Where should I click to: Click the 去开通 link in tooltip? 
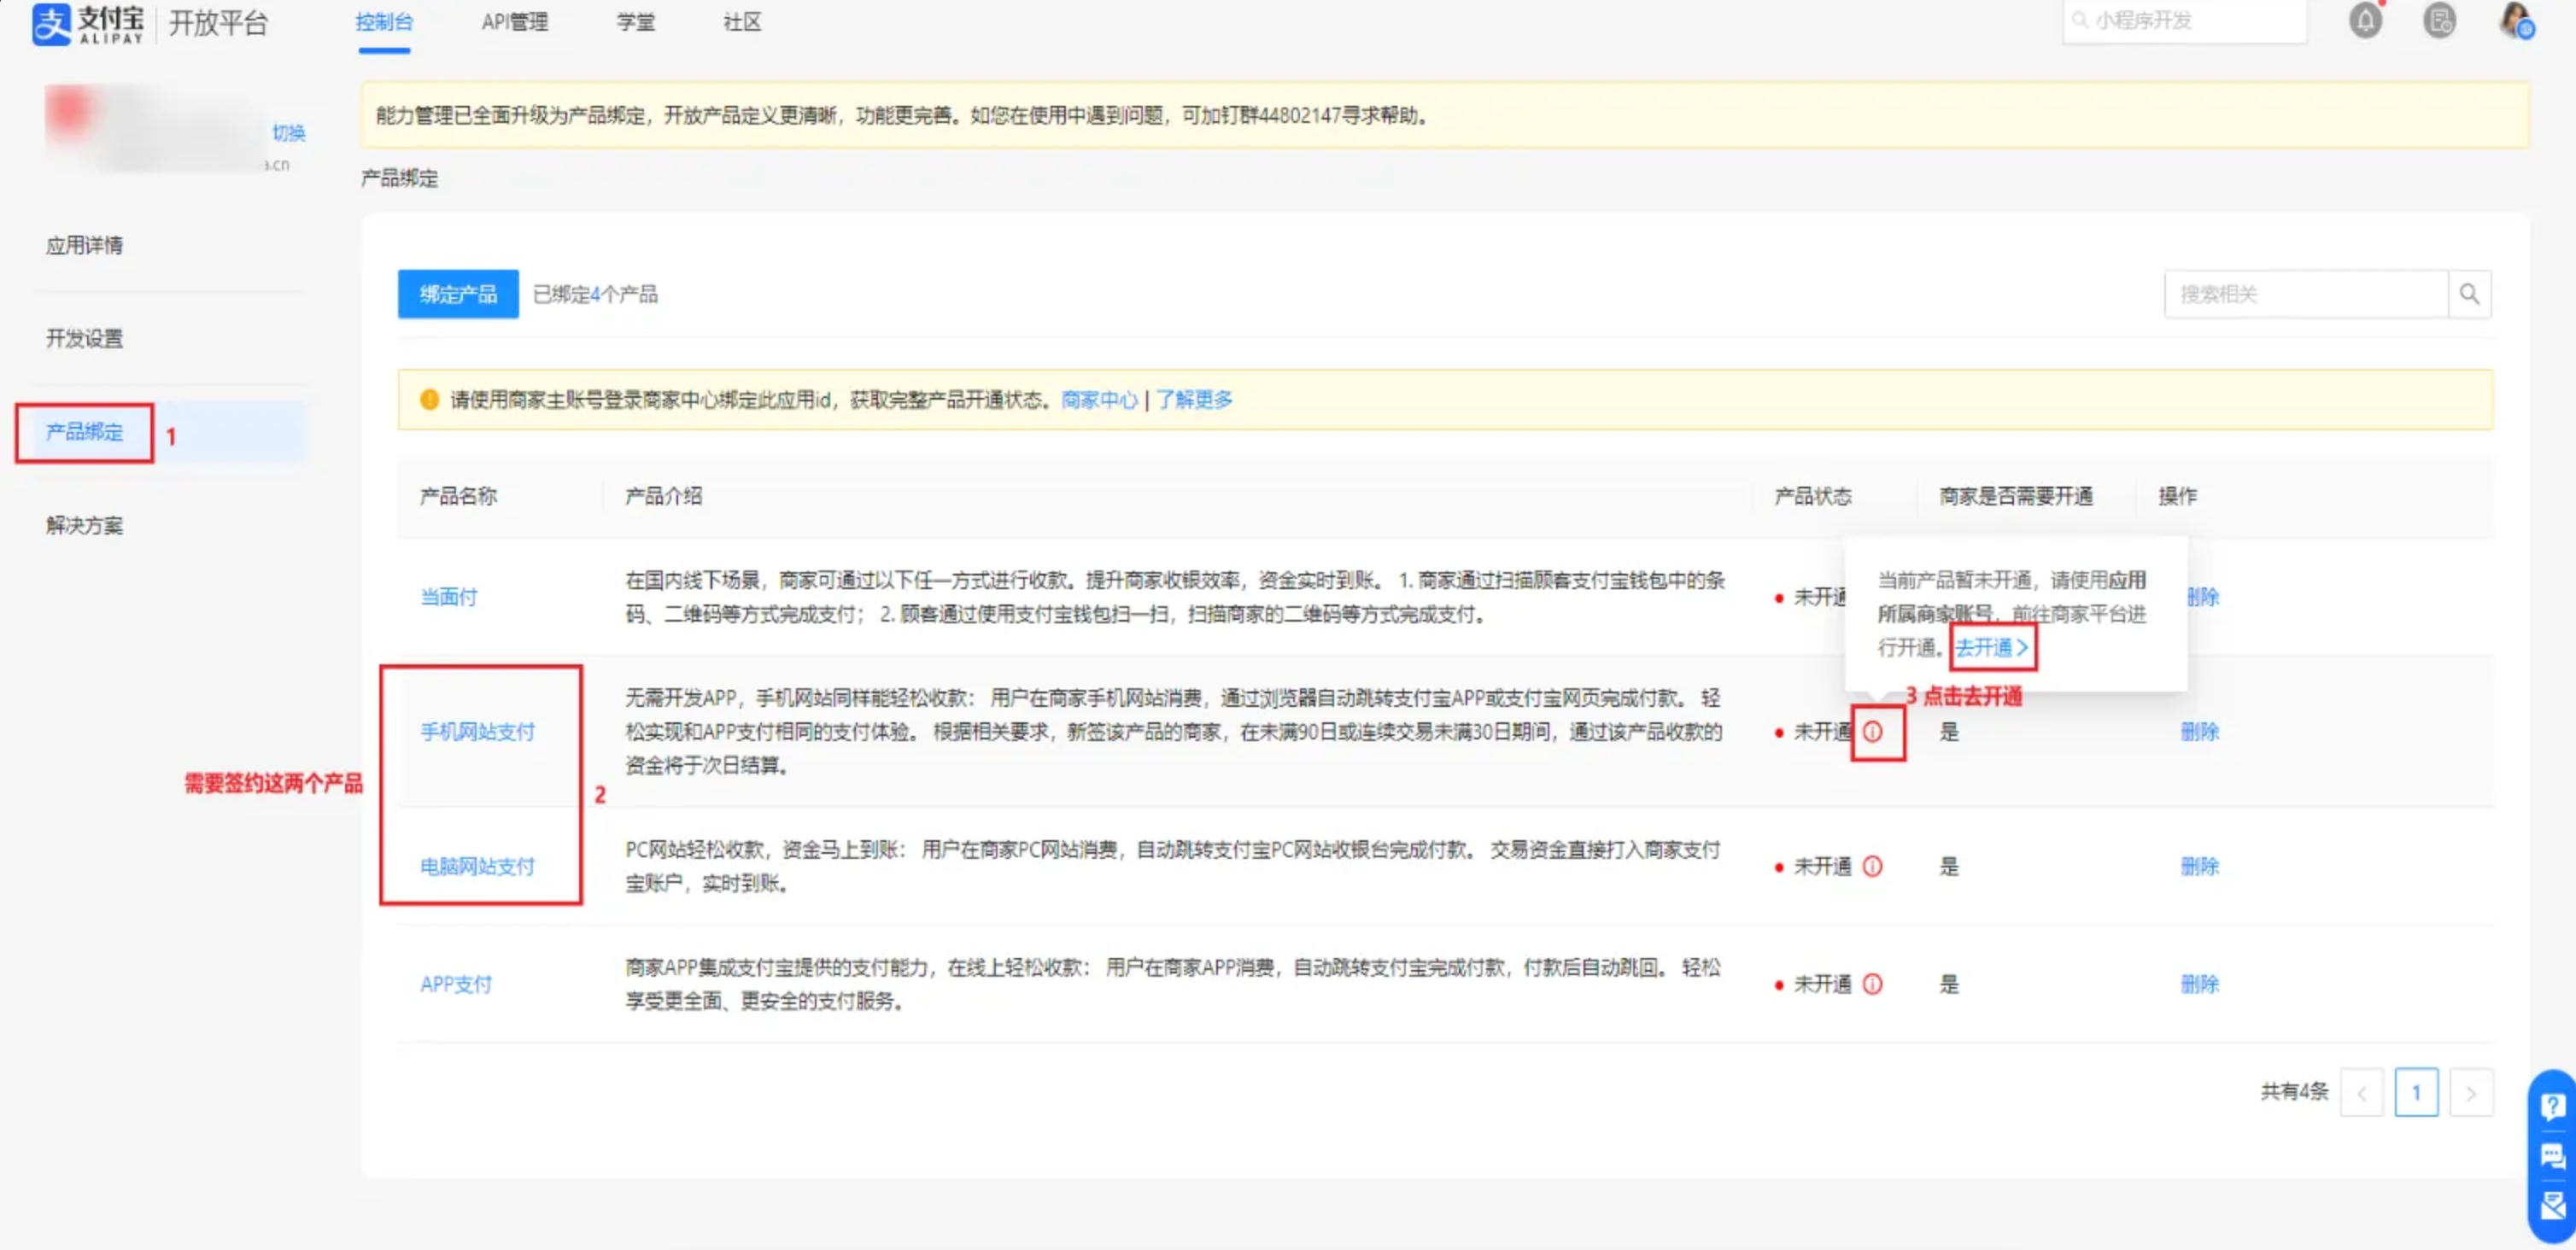click(x=1991, y=648)
